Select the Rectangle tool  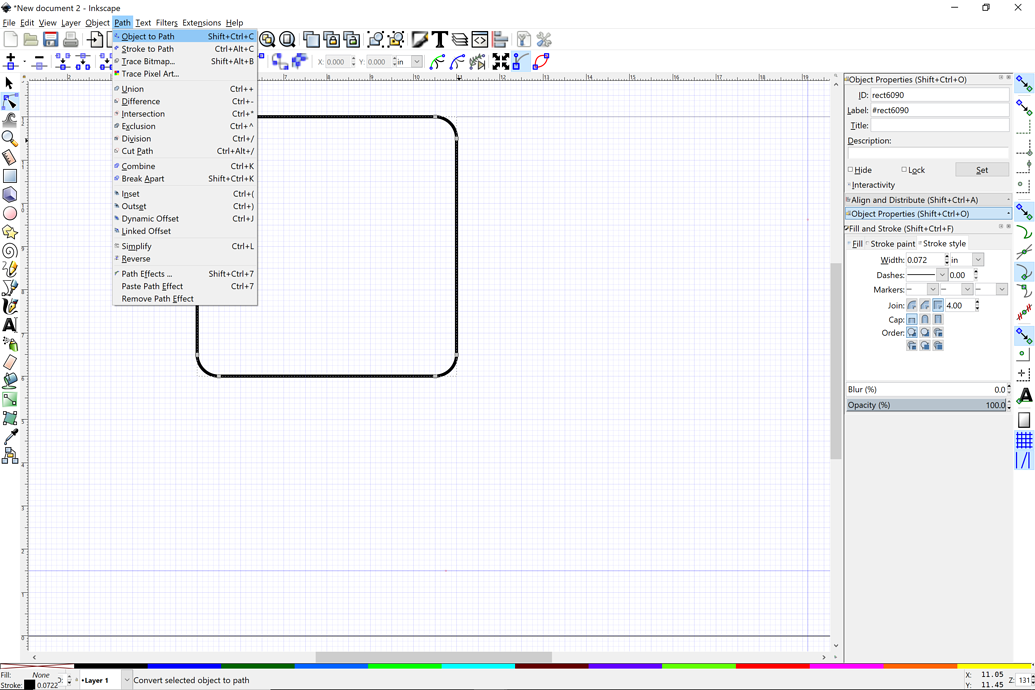tap(9, 176)
